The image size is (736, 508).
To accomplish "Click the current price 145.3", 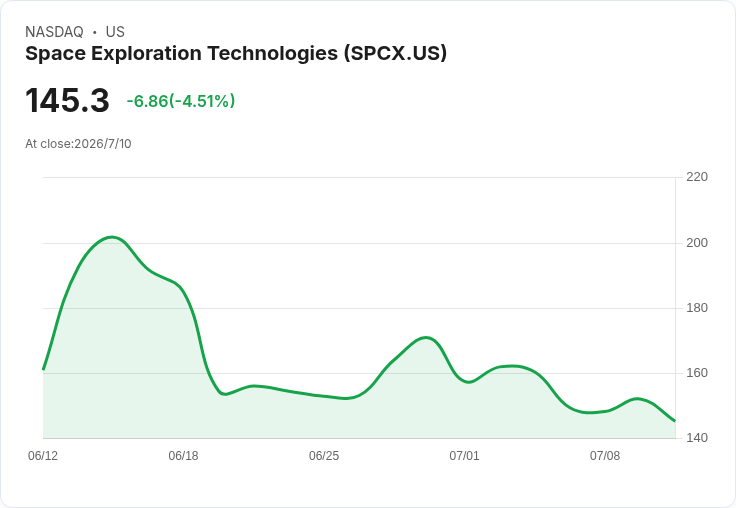I will (67, 100).
